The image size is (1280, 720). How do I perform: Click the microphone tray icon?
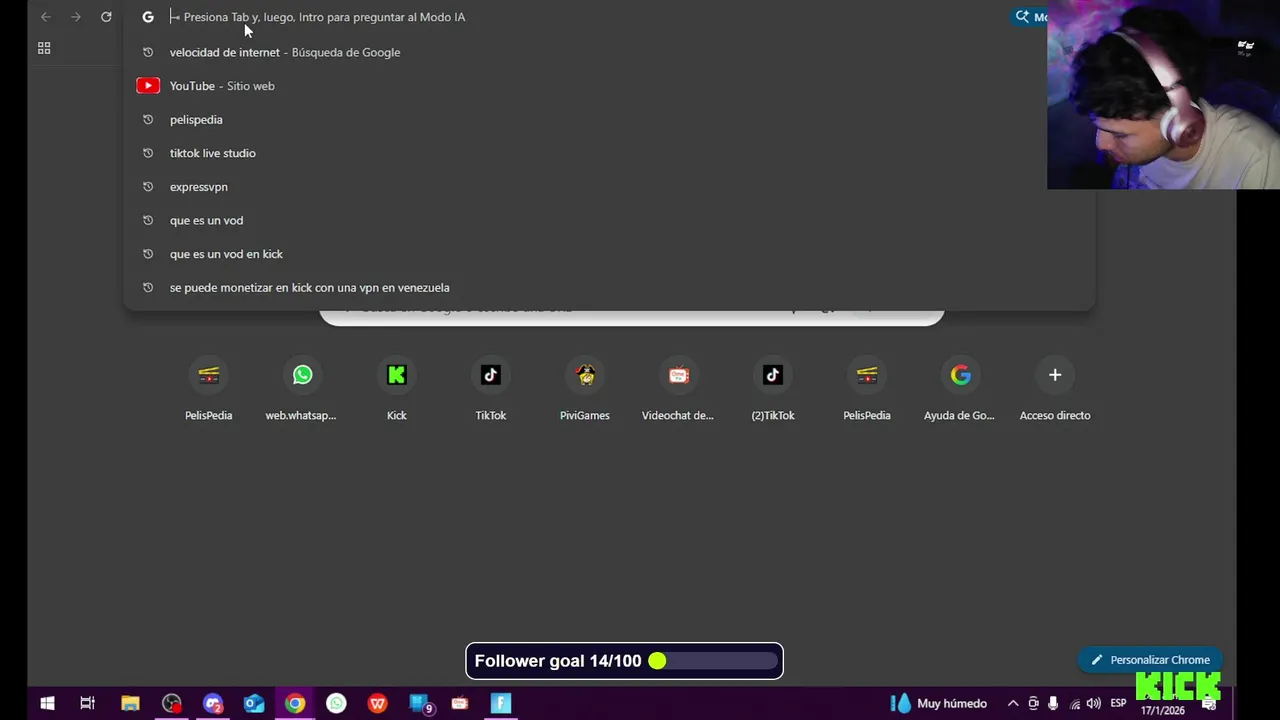pos(1053,703)
